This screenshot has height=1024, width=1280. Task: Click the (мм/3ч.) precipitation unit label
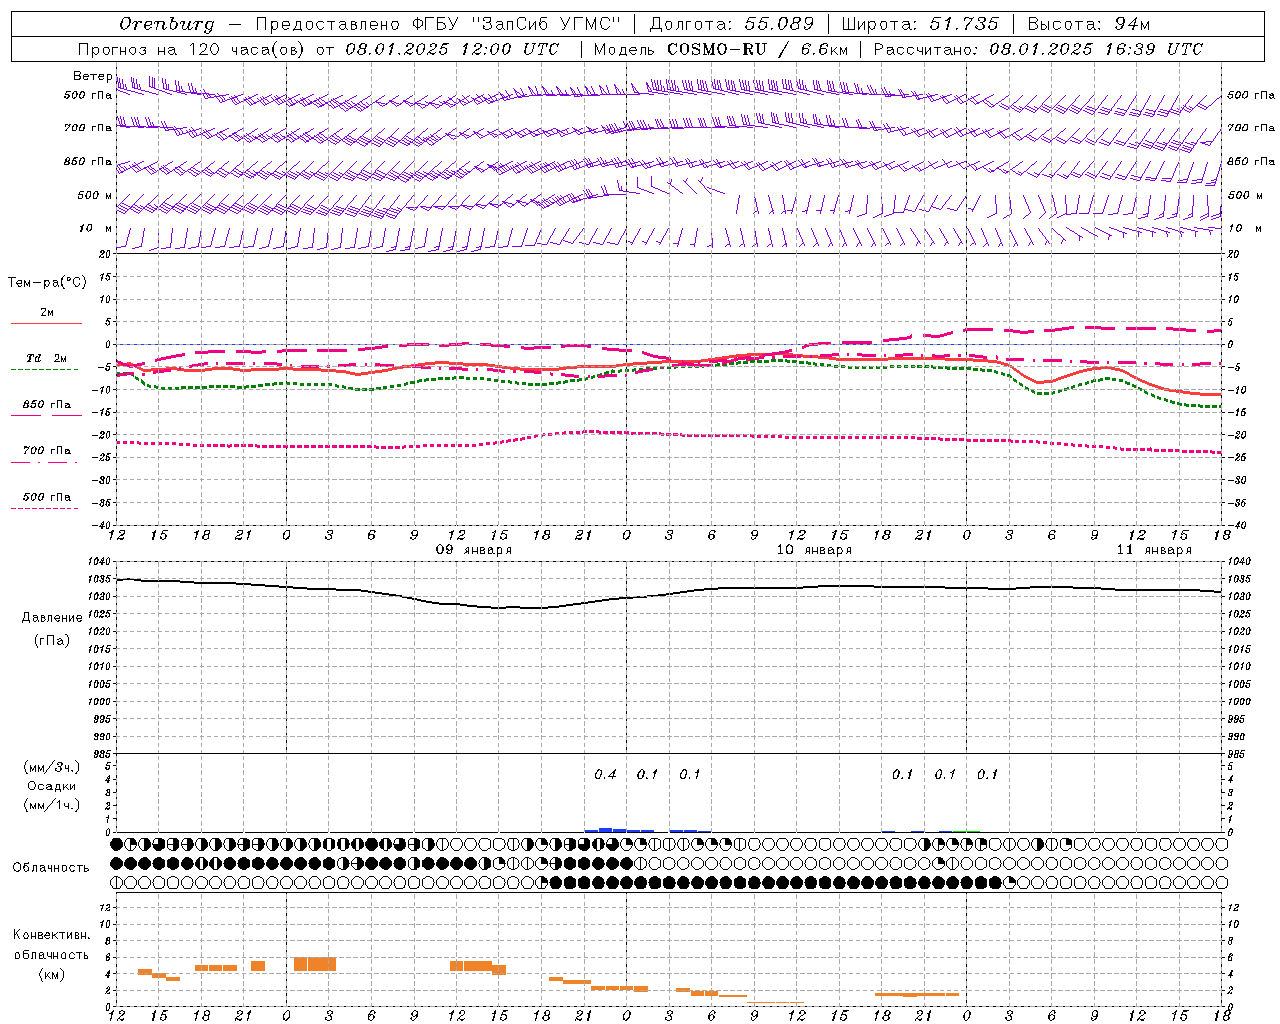(x=52, y=768)
